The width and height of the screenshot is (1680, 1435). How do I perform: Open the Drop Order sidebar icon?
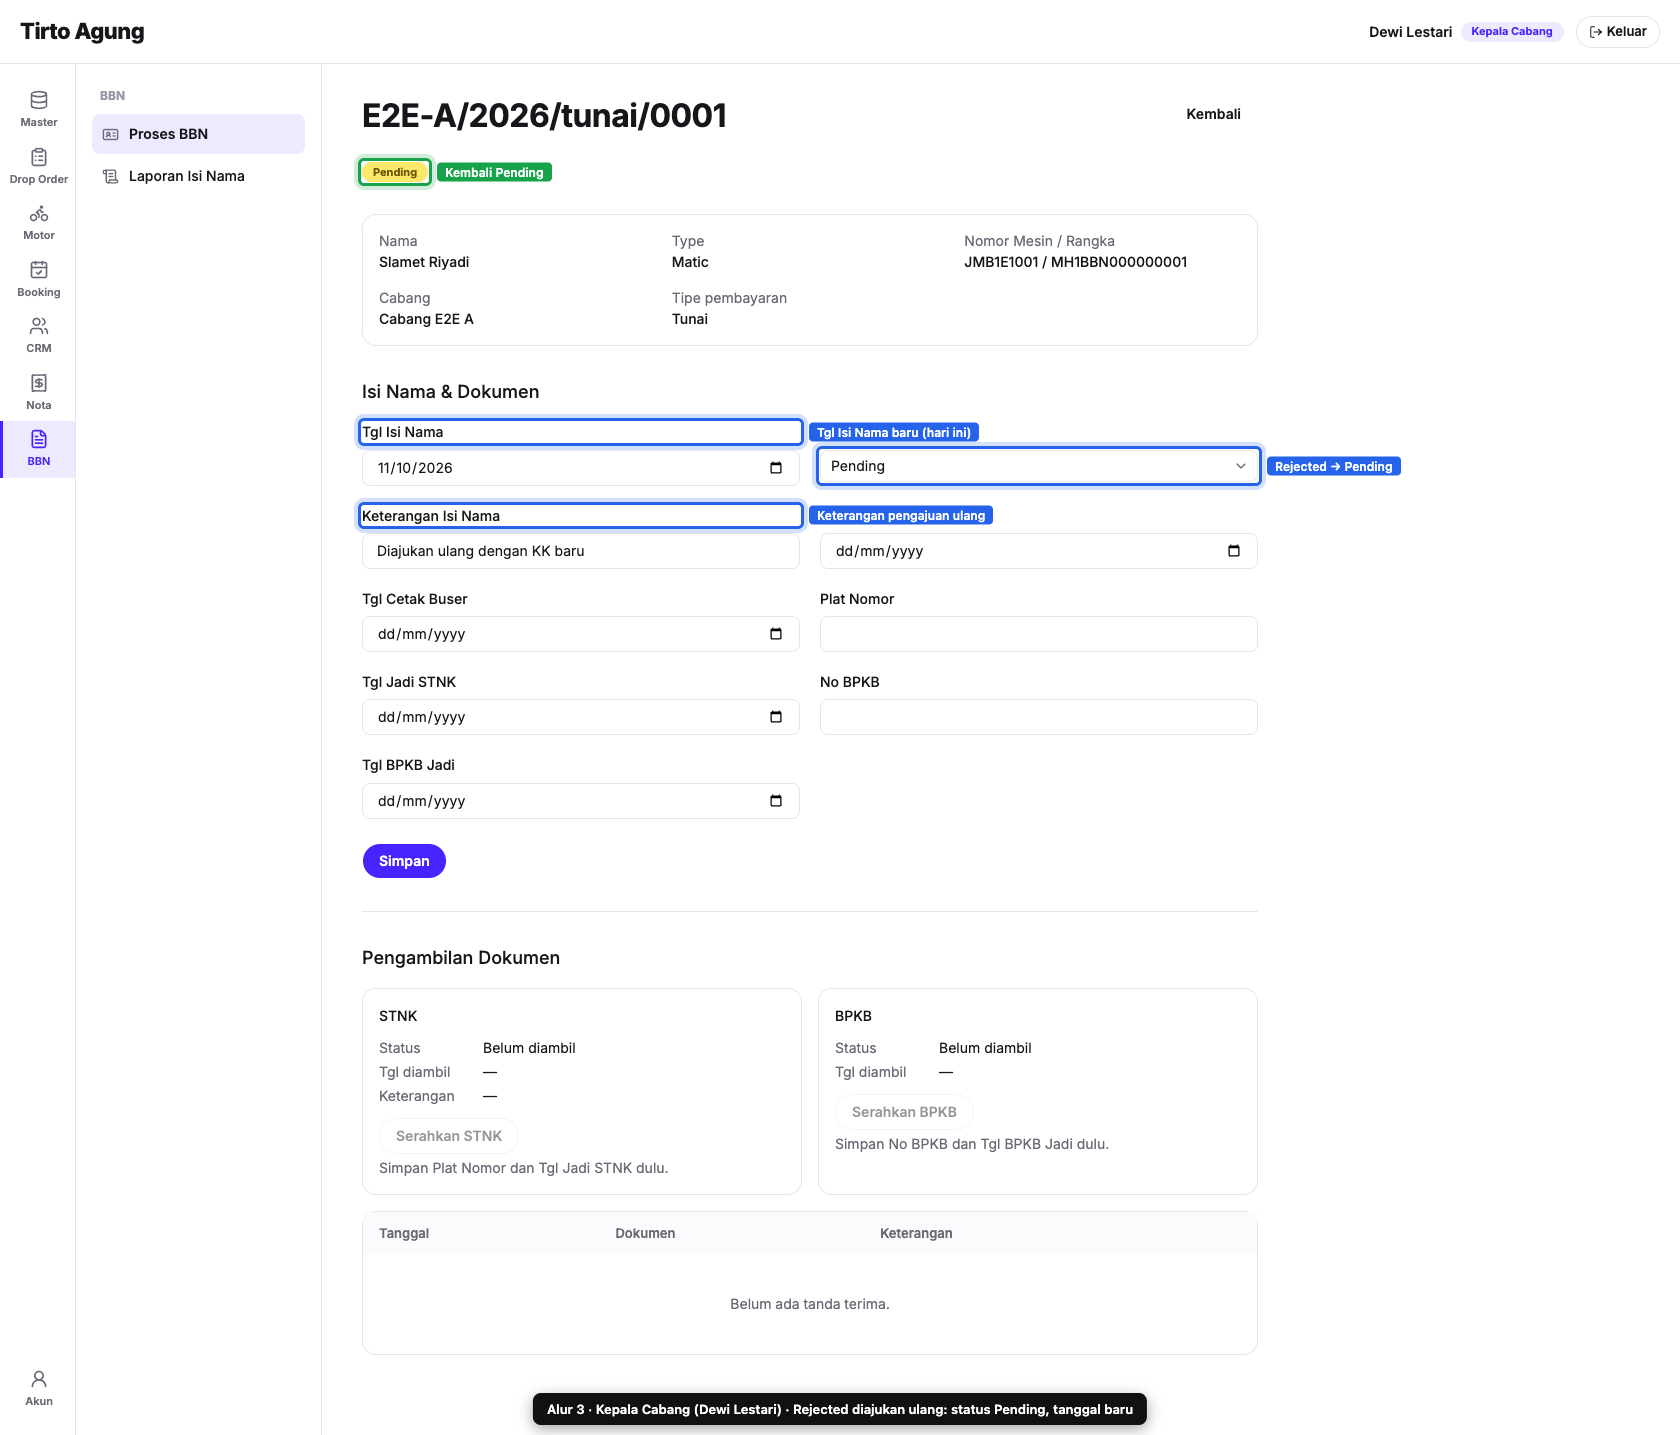[38, 166]
